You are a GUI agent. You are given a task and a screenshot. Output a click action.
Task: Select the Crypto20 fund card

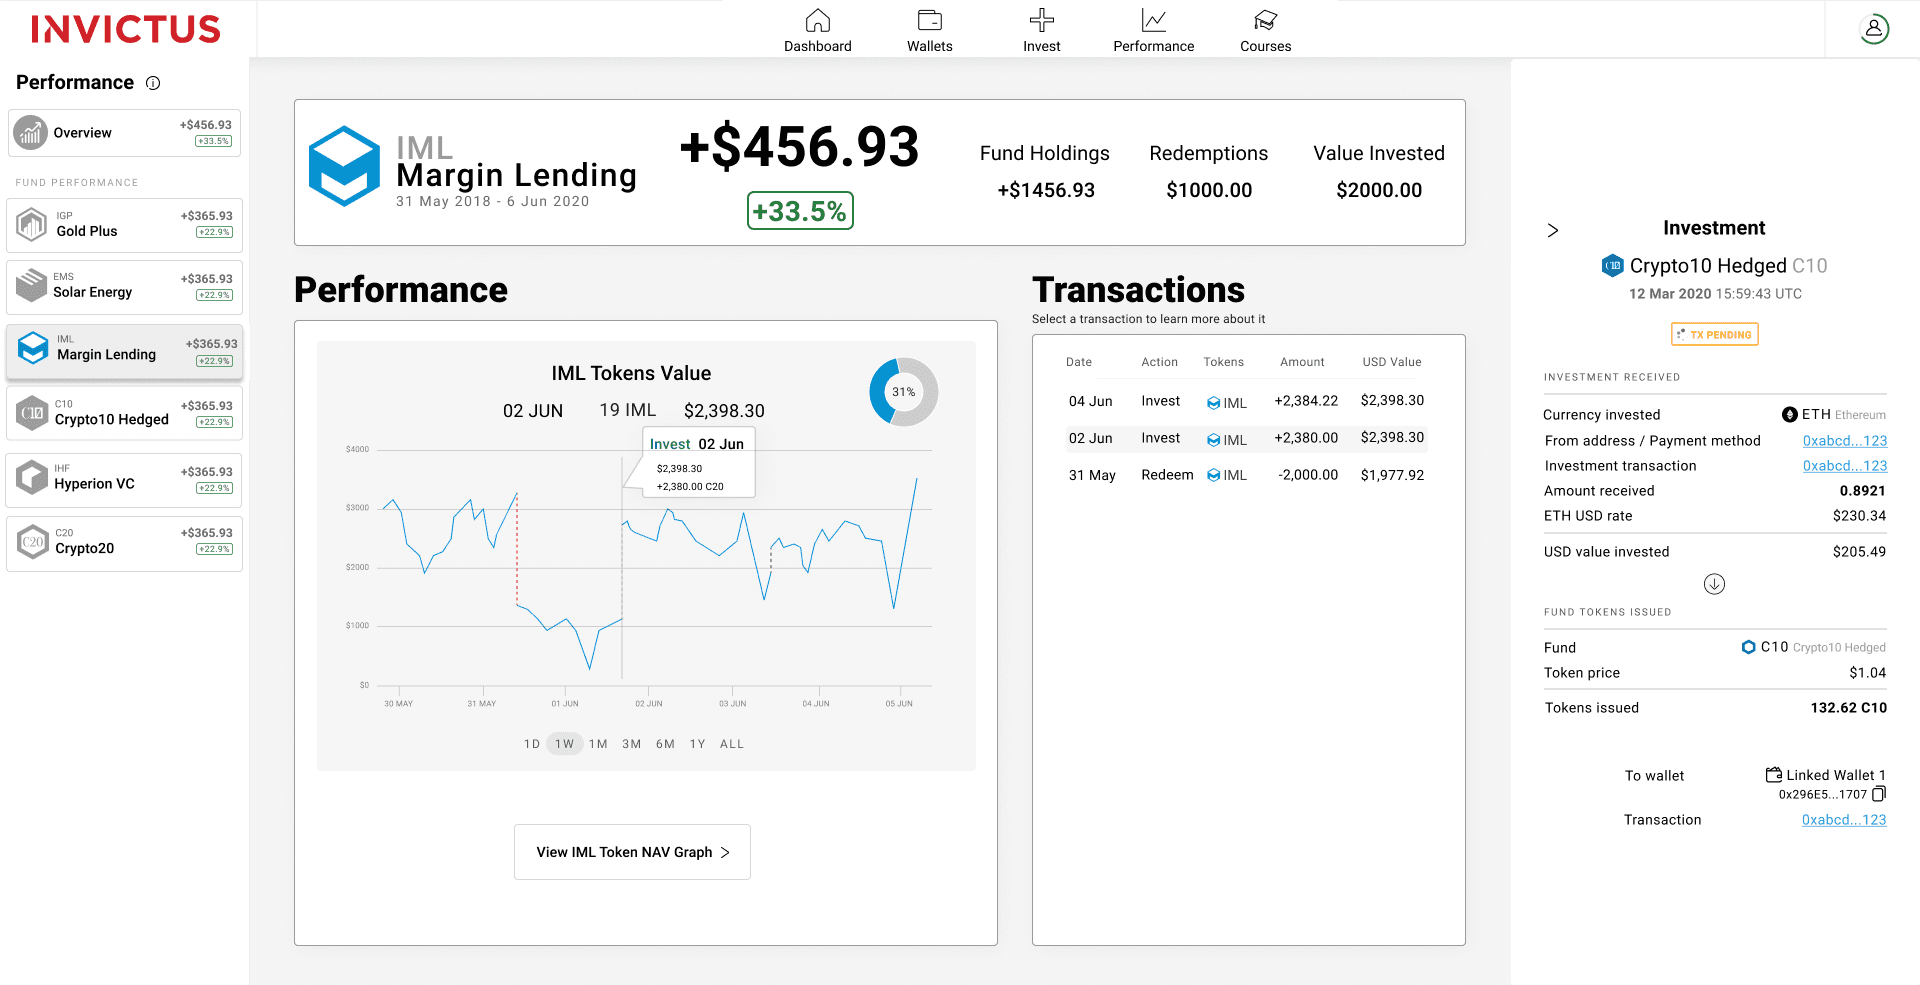click(x=124, y=543)
